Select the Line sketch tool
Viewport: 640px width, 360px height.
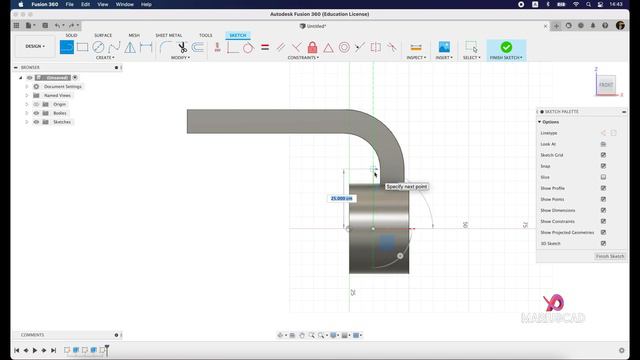pyautogui.click(x=67, y=47)
